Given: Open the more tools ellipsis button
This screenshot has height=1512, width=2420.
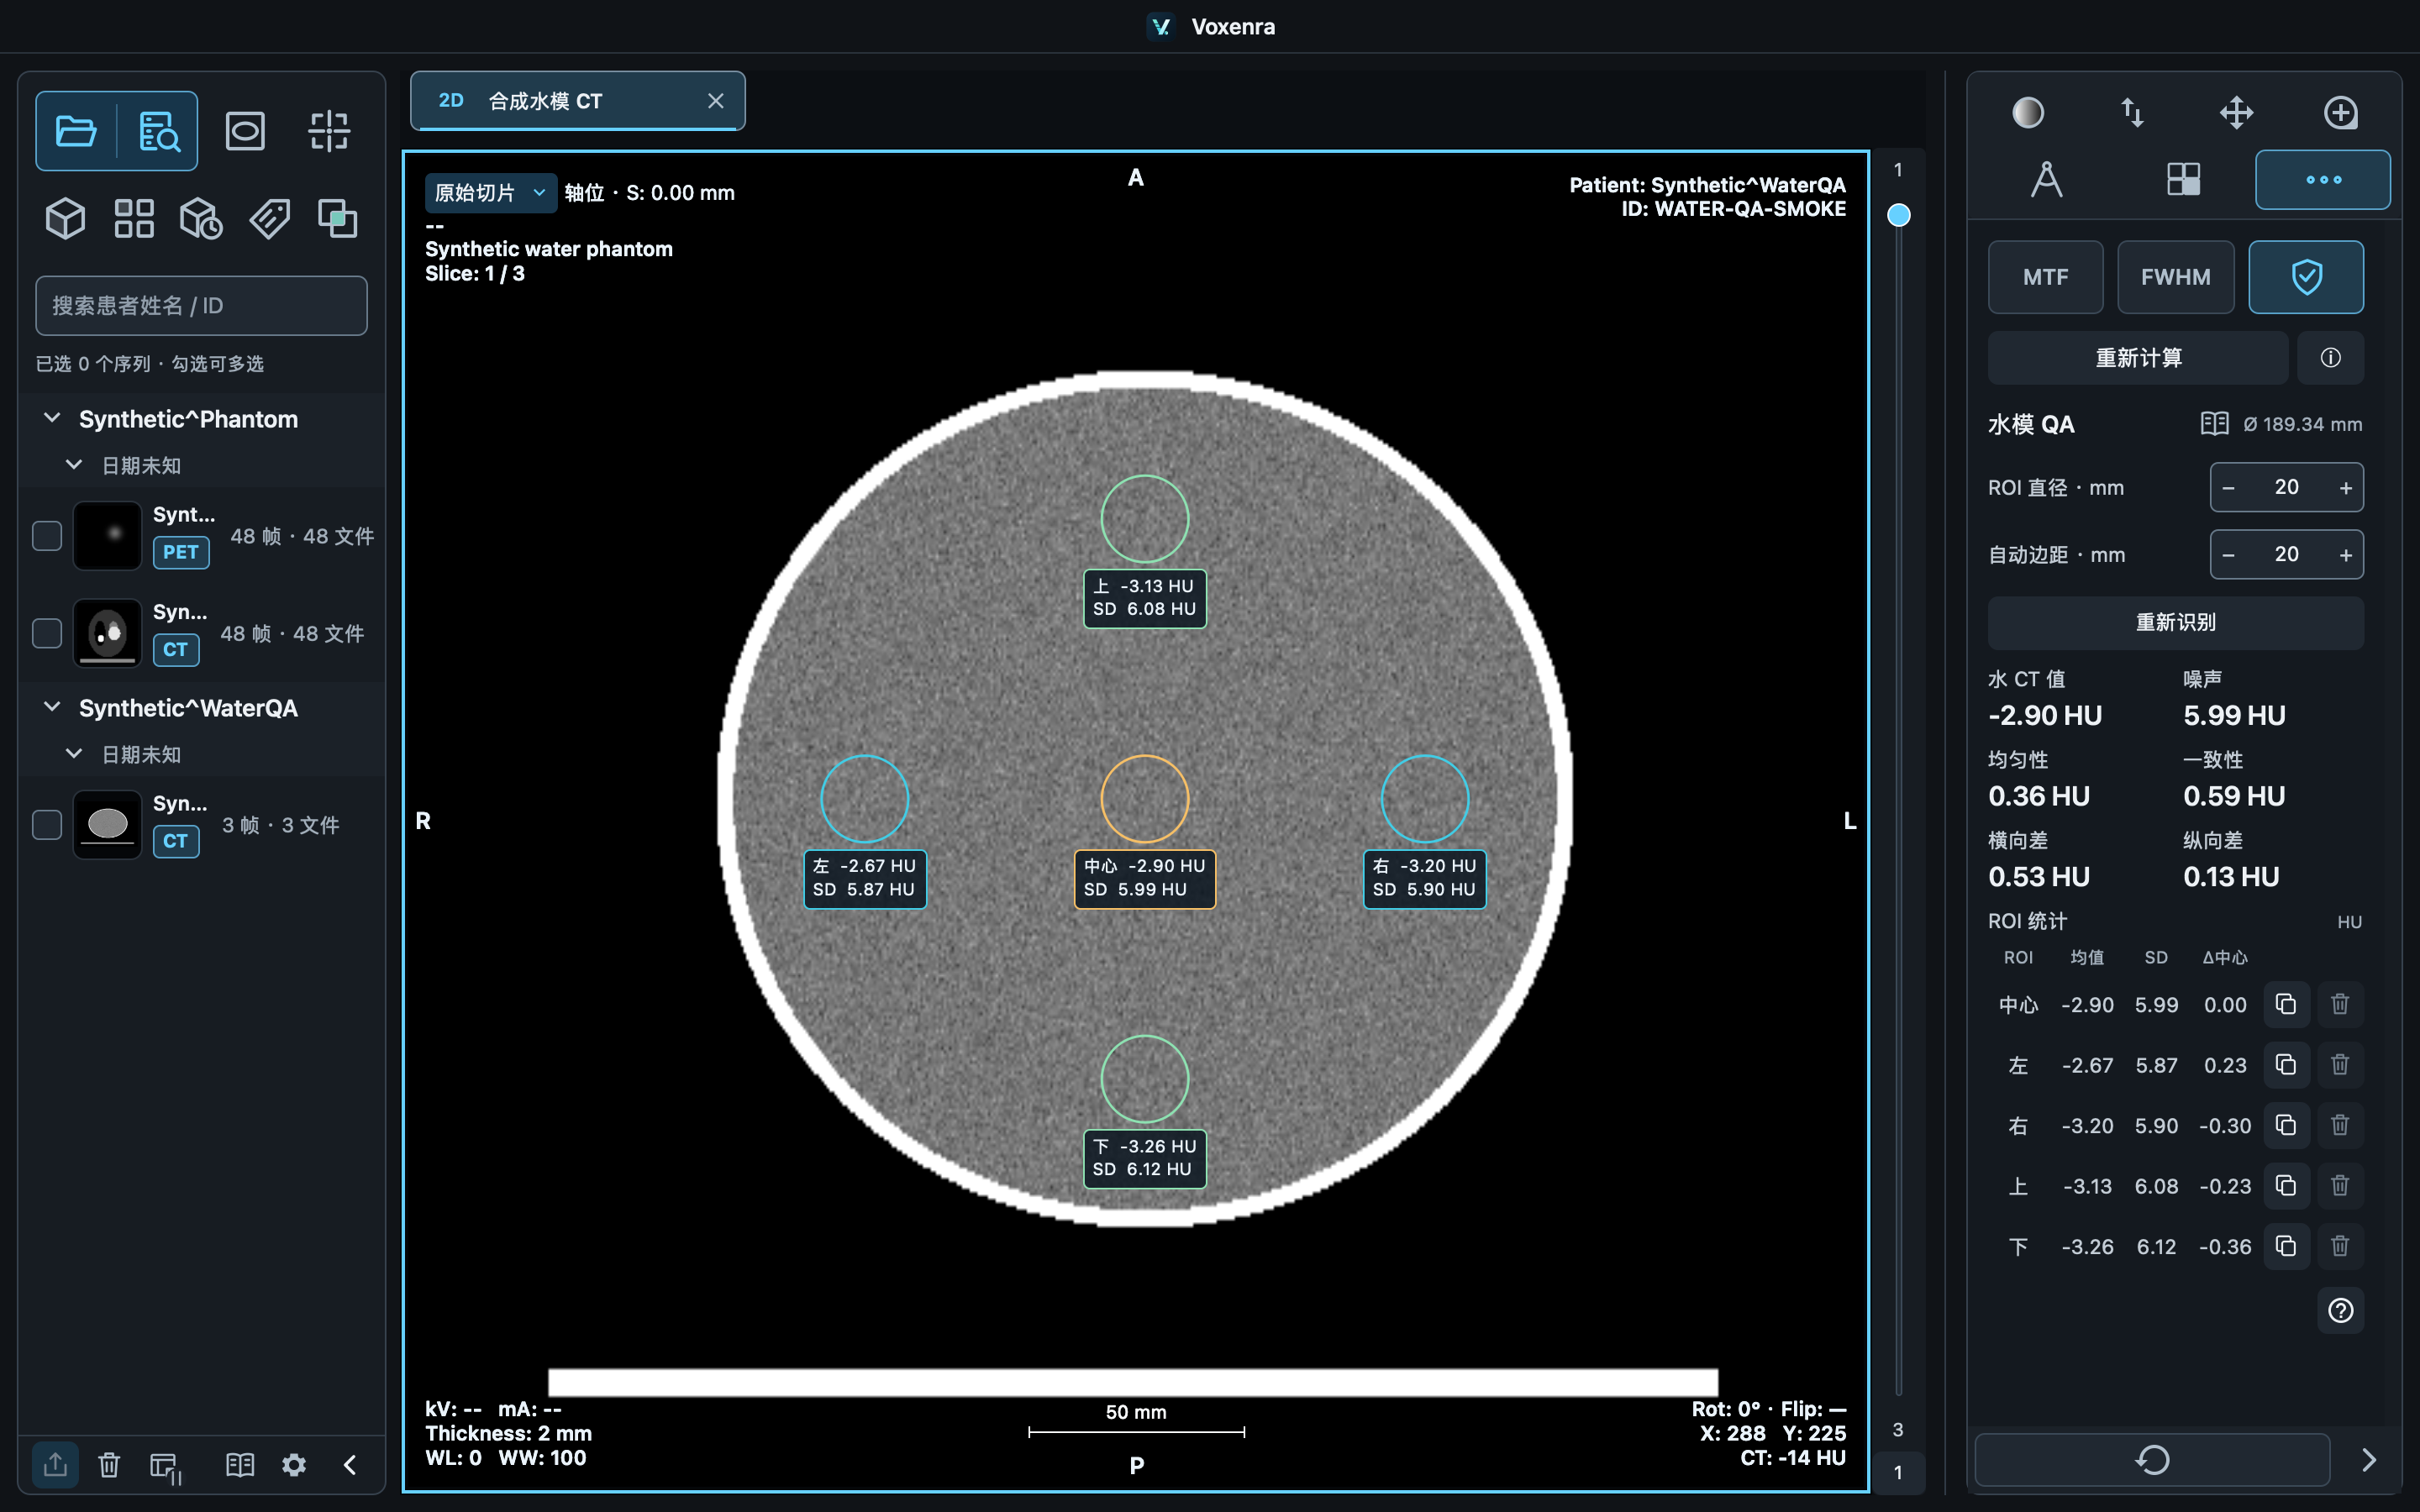Looking at the screenshot, I should coord(2323,180).
